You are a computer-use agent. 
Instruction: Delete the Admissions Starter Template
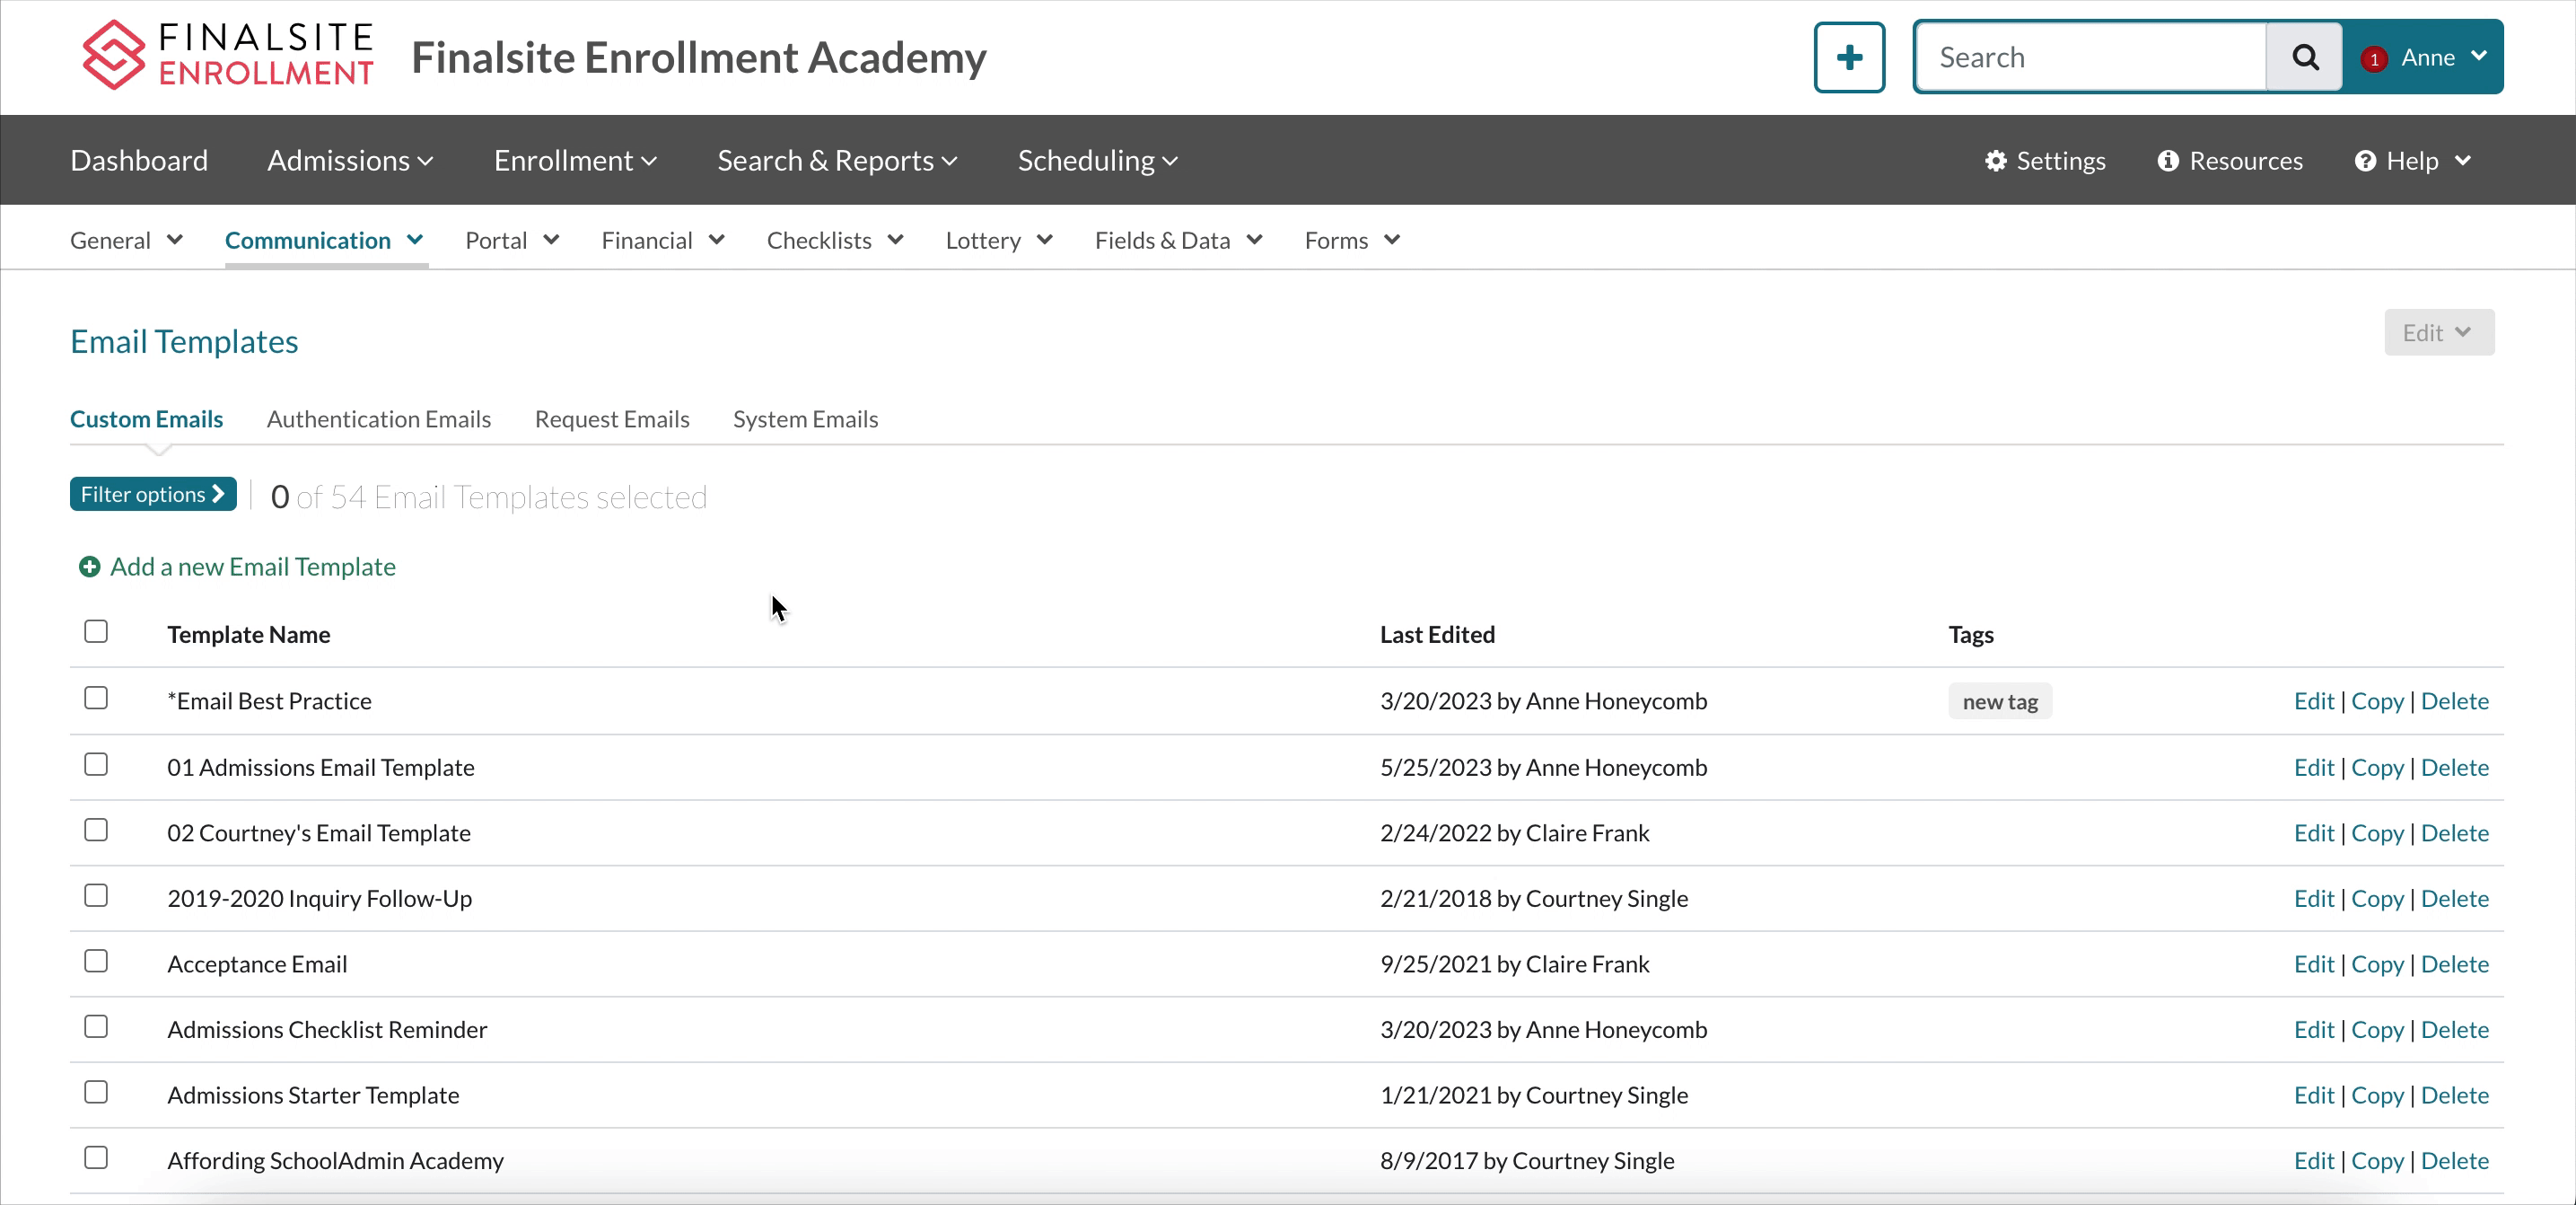click(x=2454, y=1095)
